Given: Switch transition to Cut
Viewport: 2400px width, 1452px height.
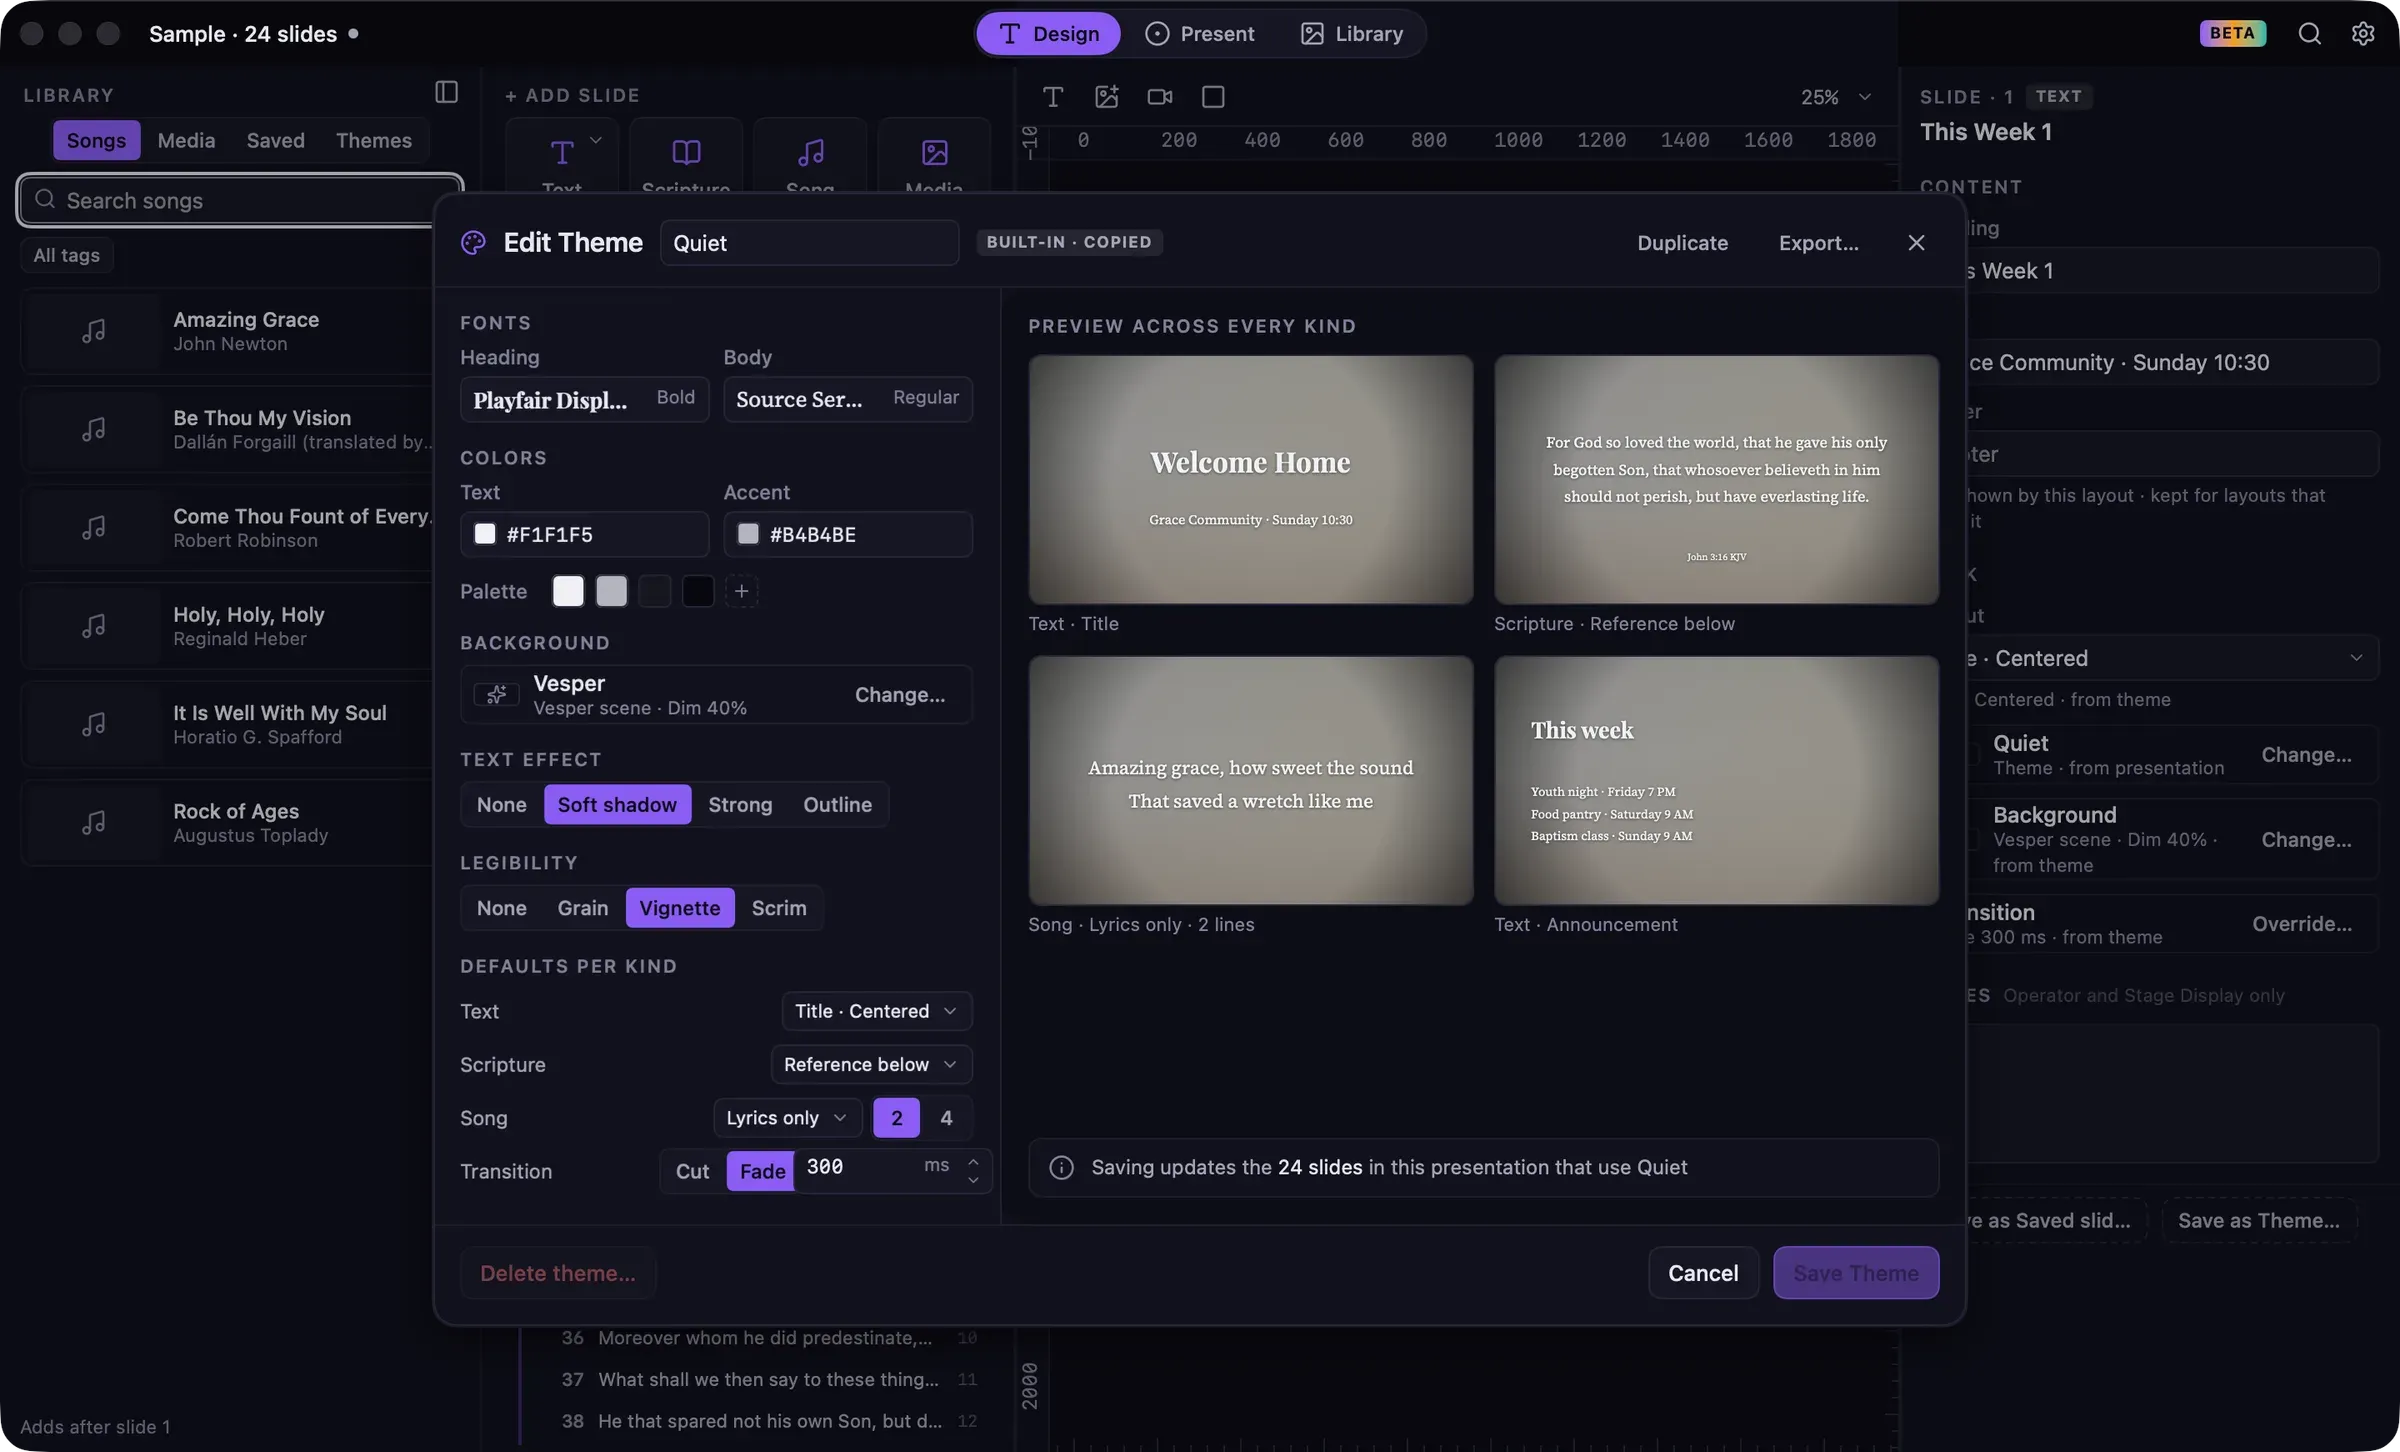Looking at the screenshot, I should click(x=692, y=1171).
